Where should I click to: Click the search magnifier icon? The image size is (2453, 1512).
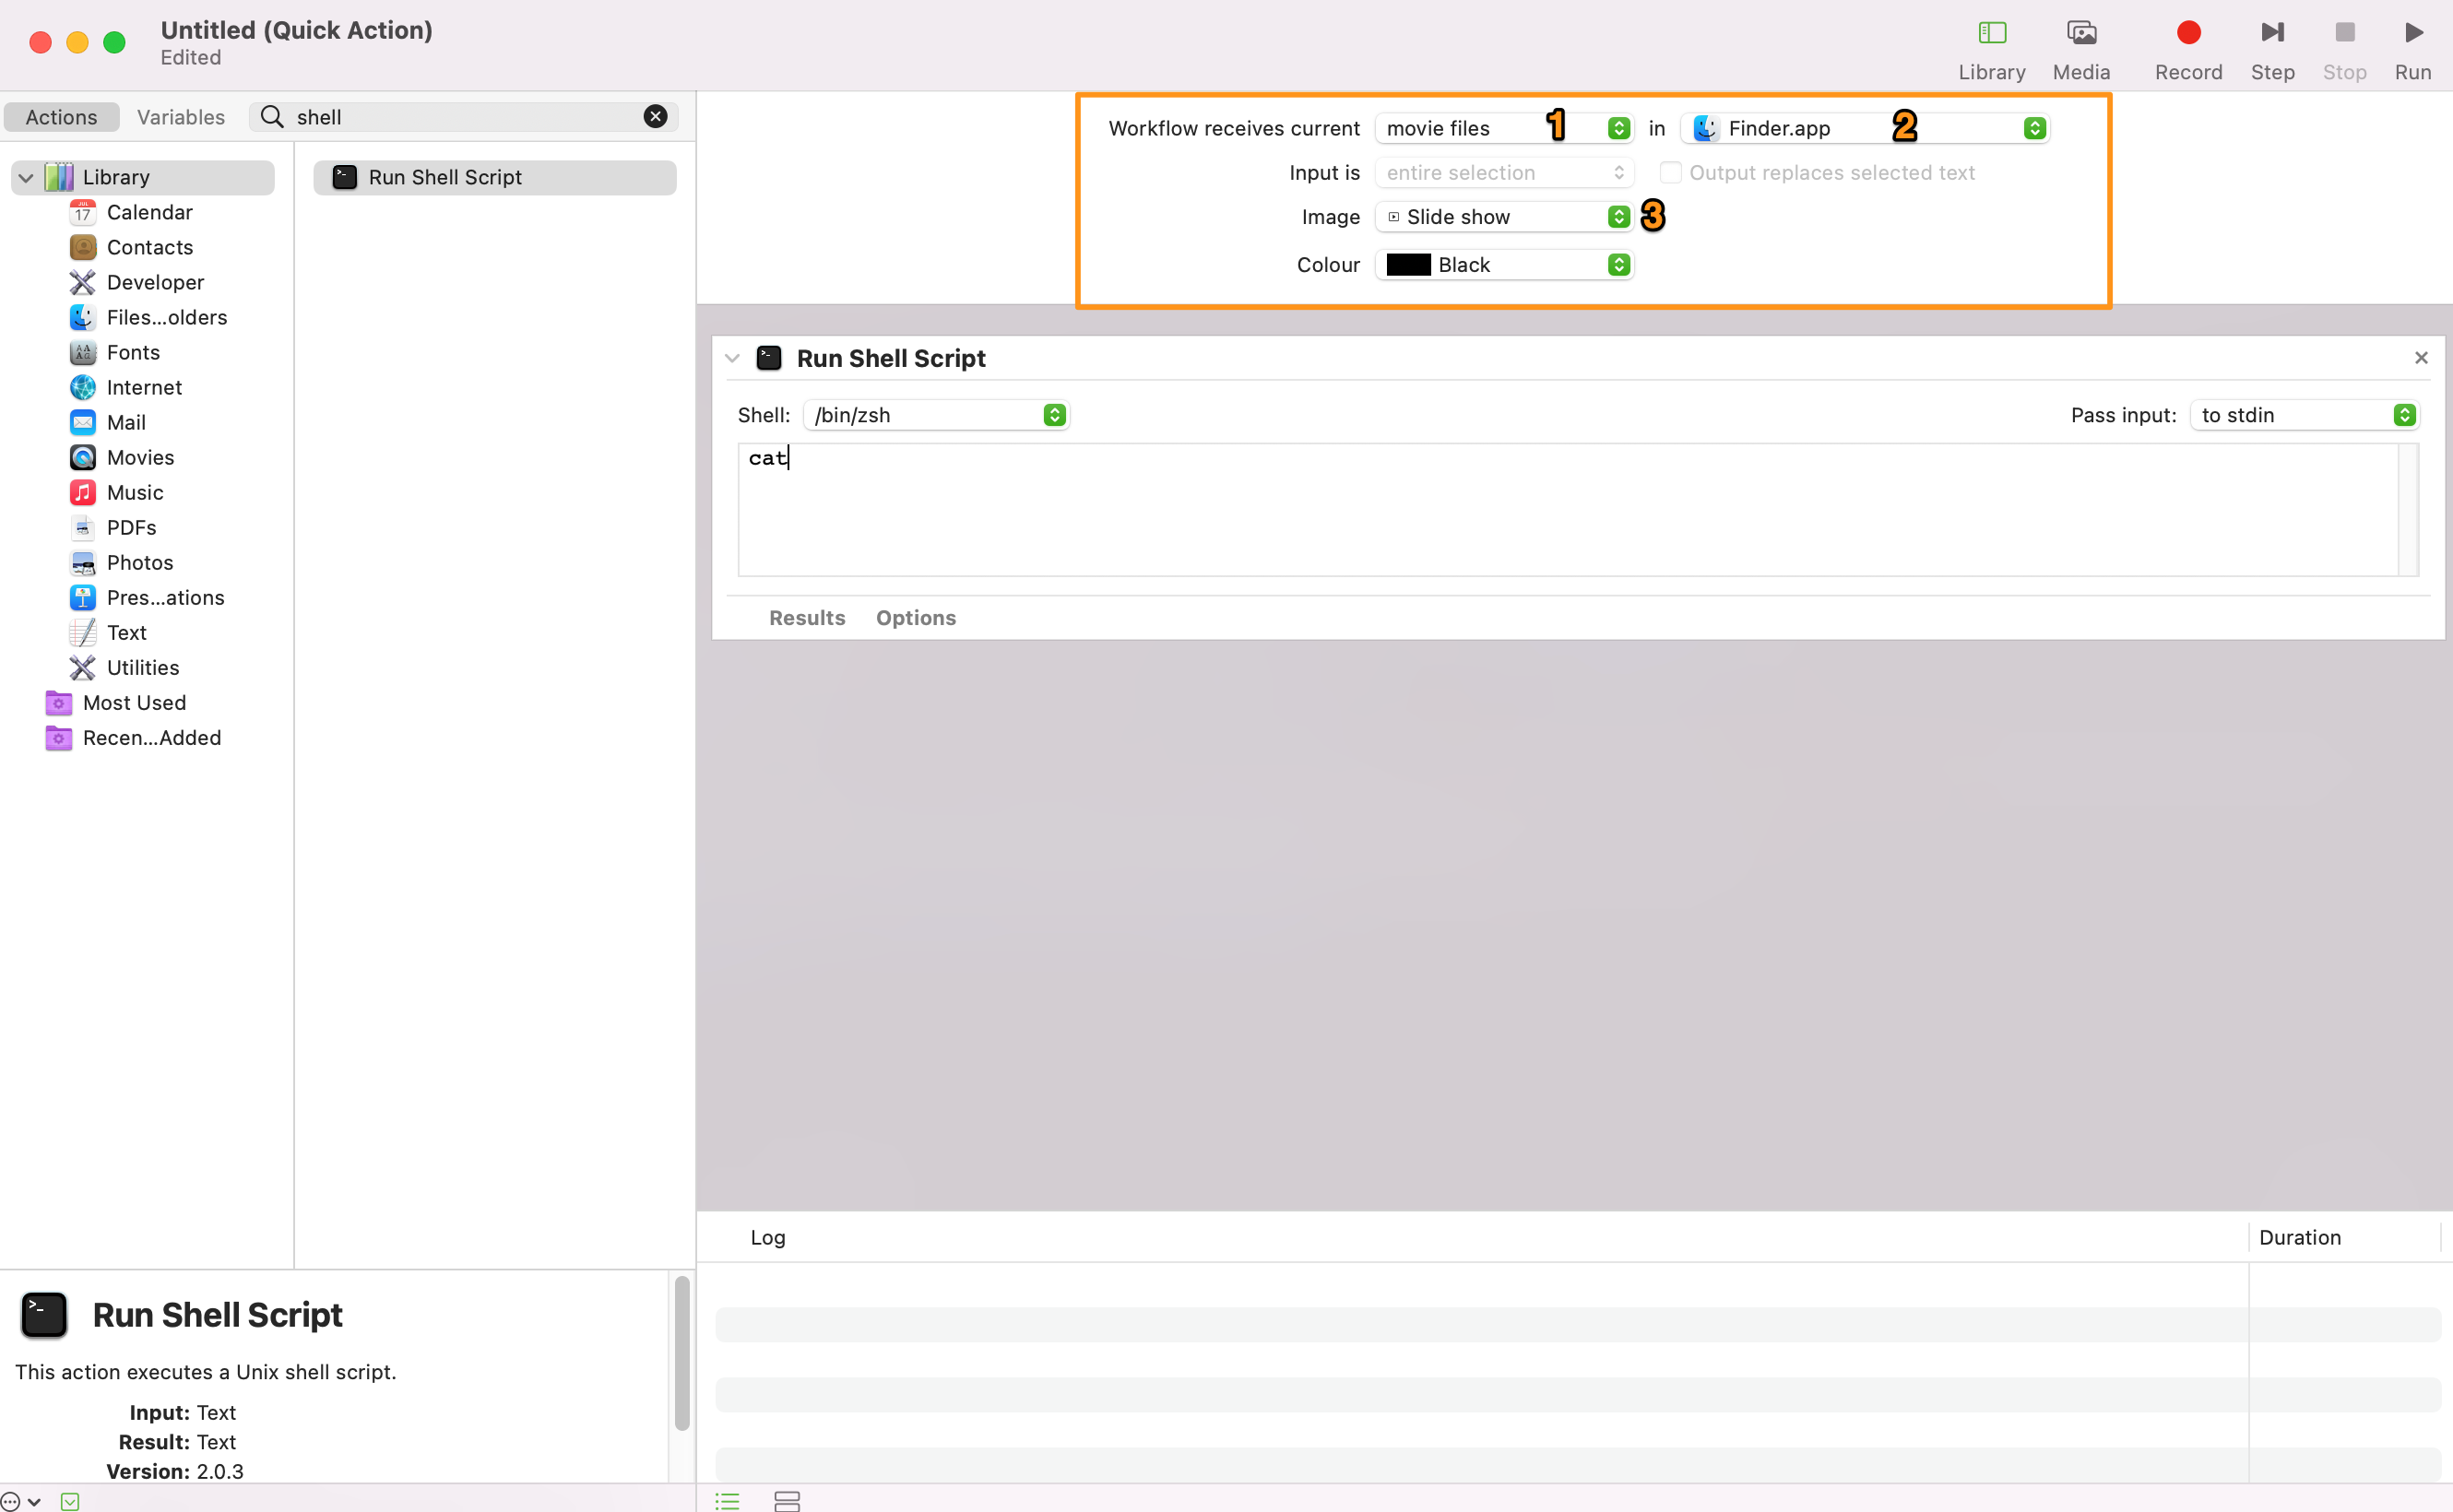click(272, 117)
